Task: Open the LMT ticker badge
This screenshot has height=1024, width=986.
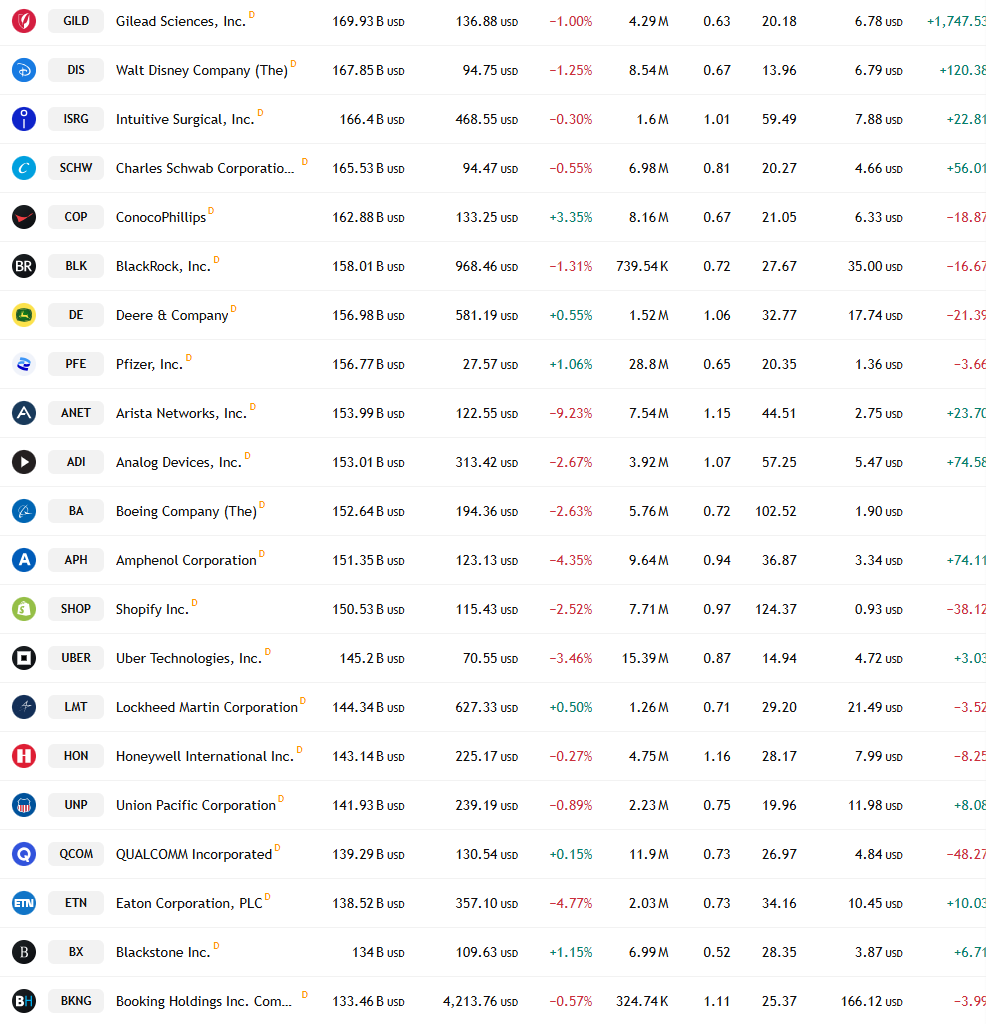Action: pyautogui.click(x=76, y=707)
